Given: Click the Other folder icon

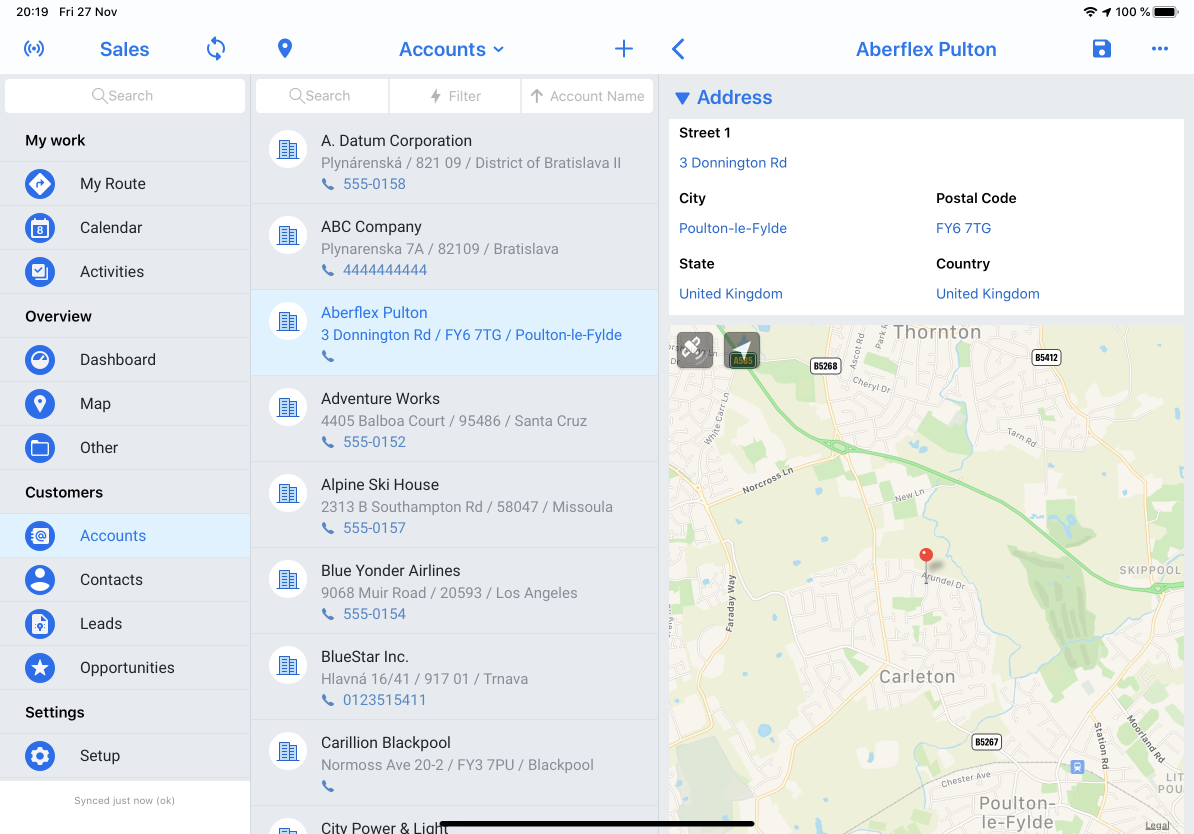Looking at the screenshot, I should coord(40,448).
